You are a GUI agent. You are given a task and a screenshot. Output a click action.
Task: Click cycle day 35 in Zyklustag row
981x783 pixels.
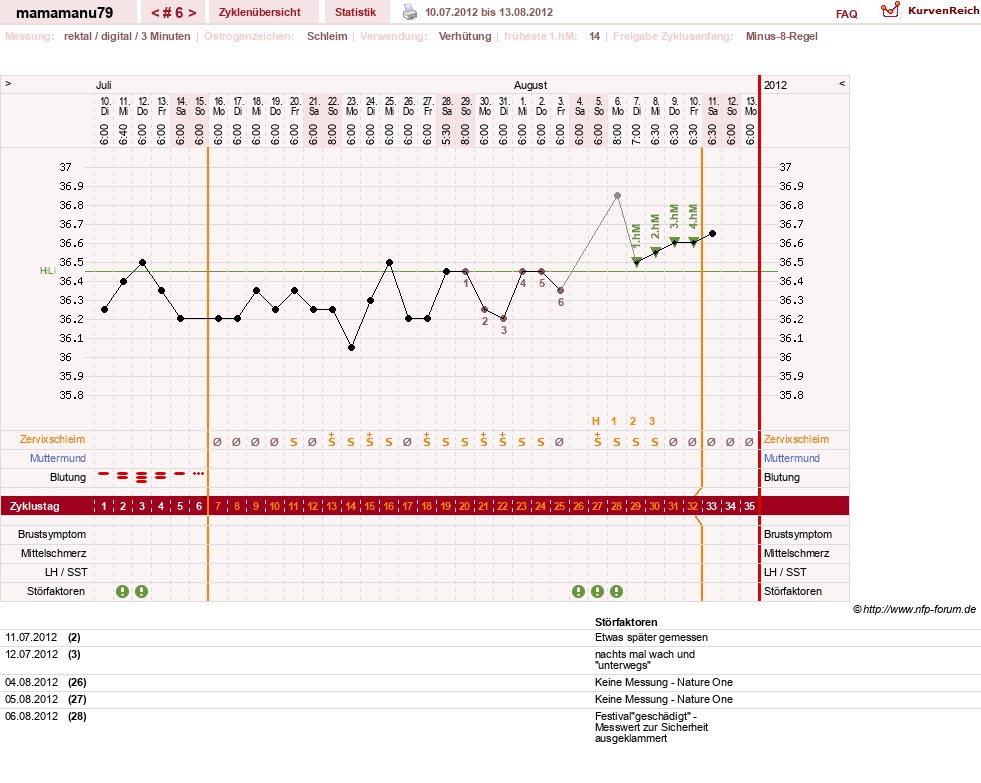[x=750, y=506]
